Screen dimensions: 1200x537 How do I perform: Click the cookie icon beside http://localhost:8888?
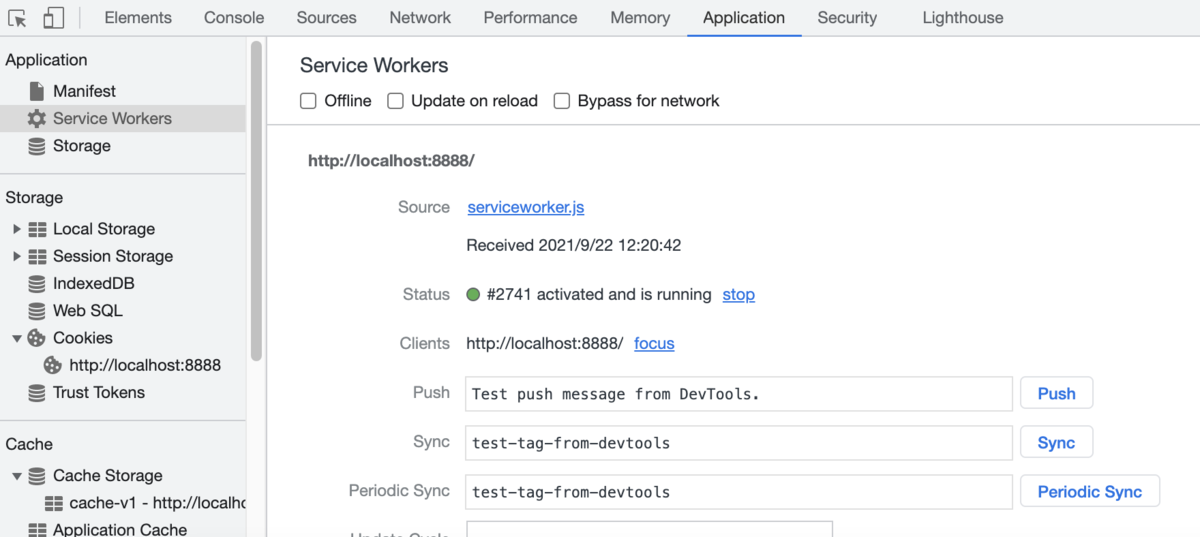pyautogui.click(x=53, y=365)
